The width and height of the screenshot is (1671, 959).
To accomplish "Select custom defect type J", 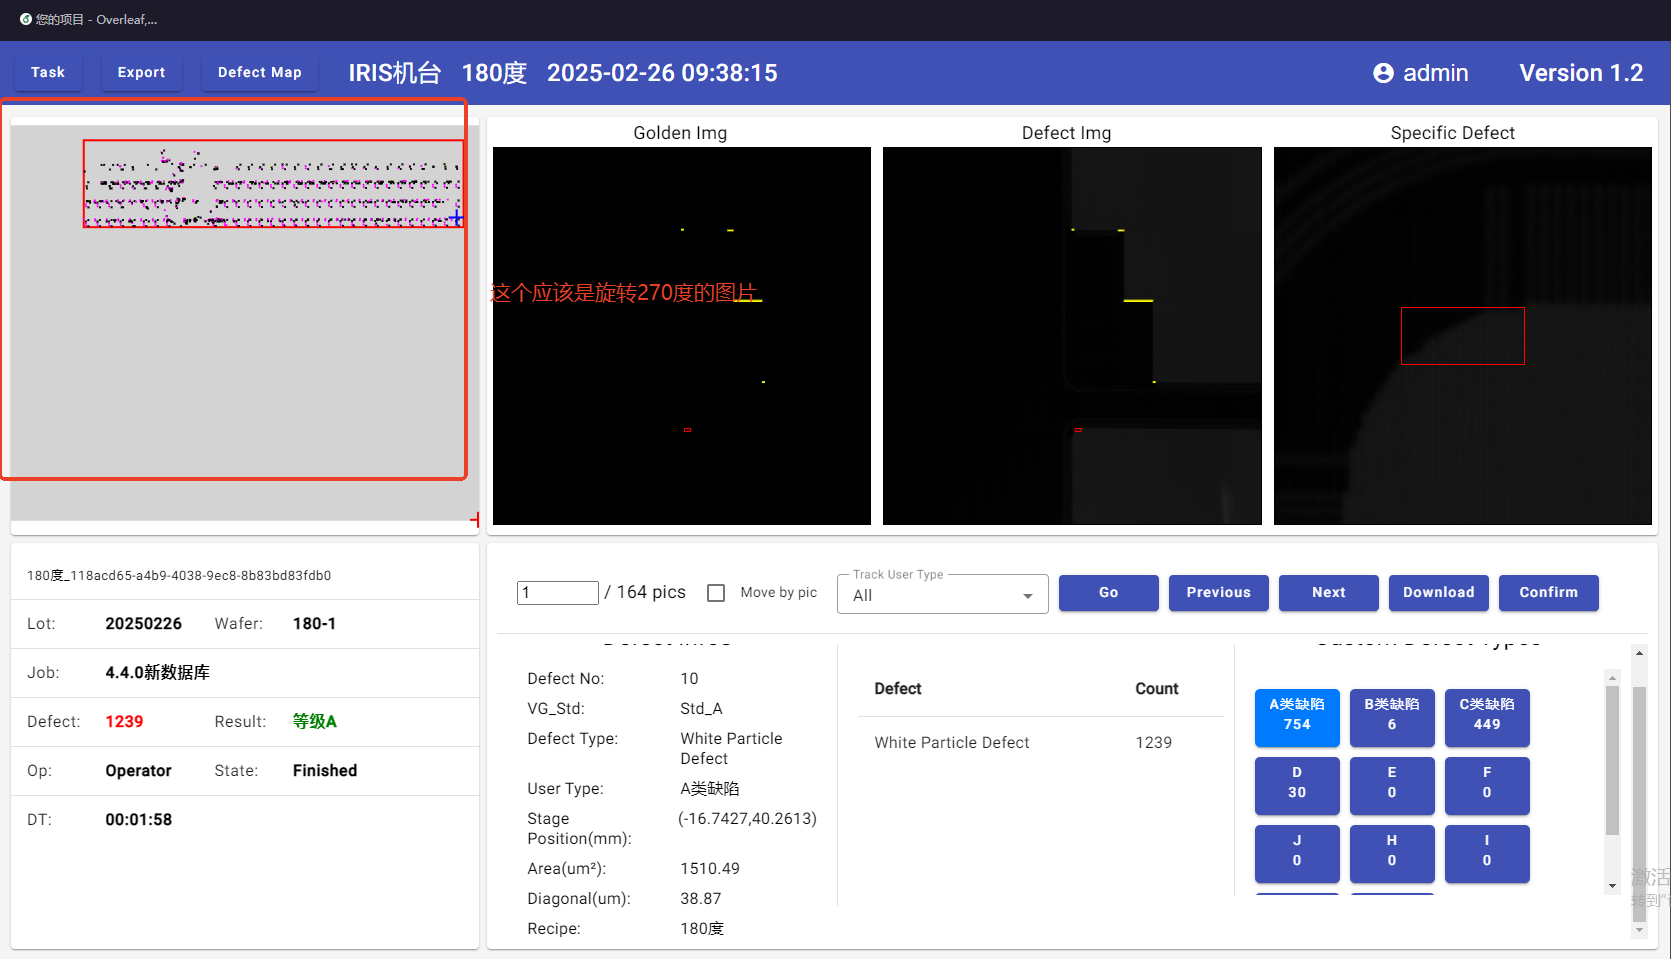I will pyautogui.click(x=1297, y=854).
